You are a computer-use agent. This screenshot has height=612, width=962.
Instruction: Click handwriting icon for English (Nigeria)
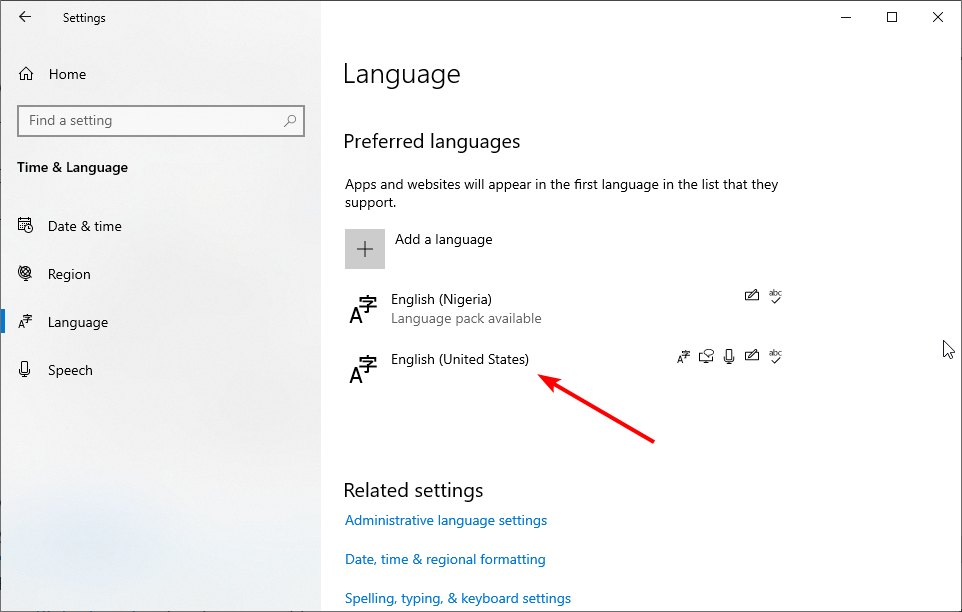752,296
